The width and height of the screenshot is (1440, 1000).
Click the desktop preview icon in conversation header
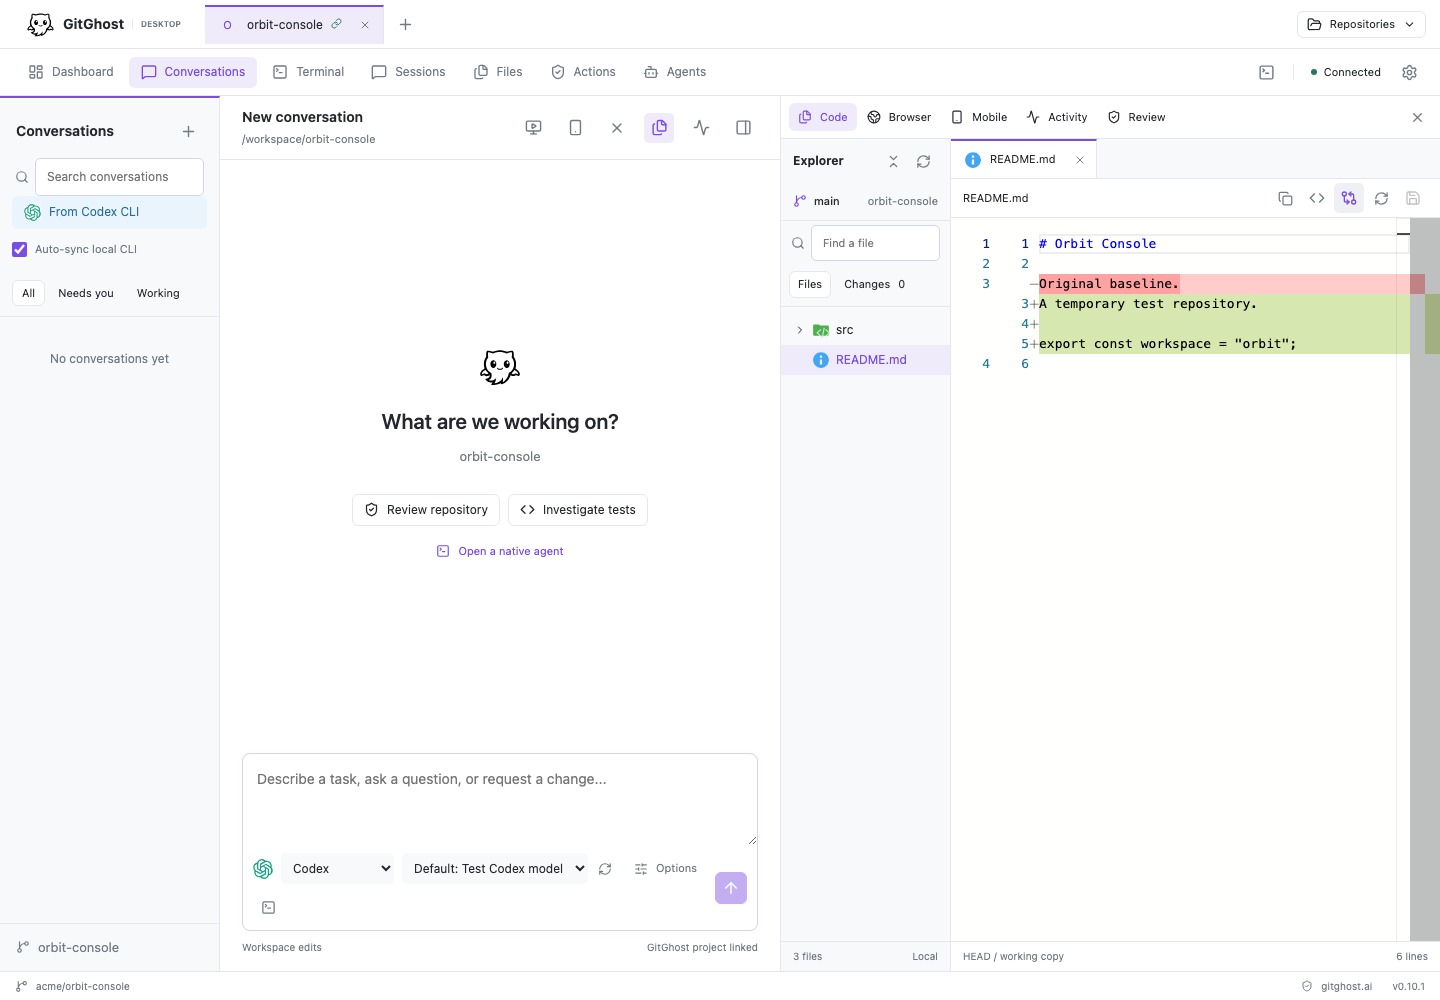(533, 127)
